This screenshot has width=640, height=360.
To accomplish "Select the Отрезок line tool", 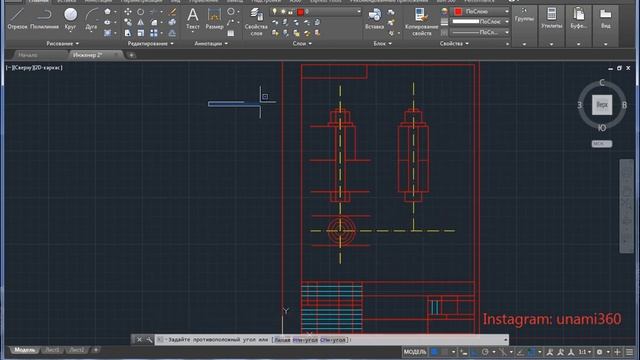I will tap(17, 19).
